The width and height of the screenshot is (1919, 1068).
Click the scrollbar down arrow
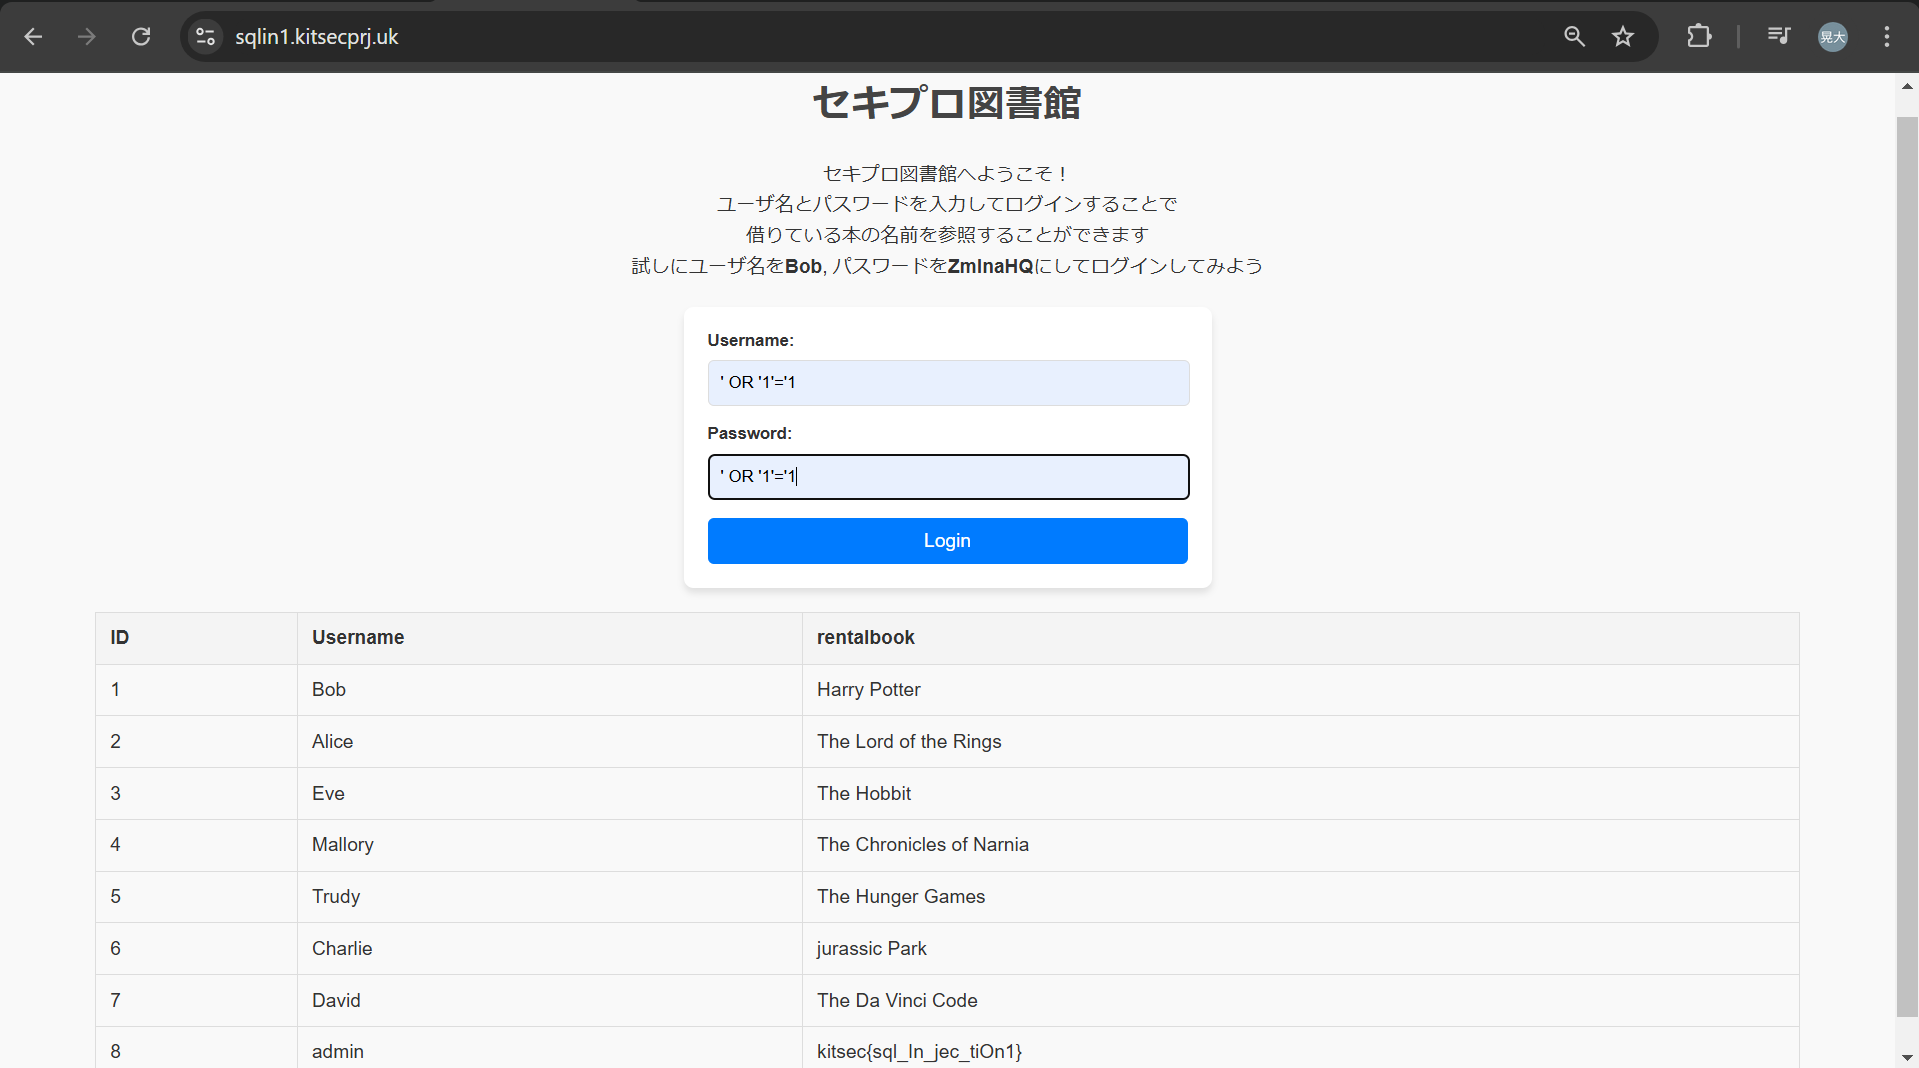1907,1057
